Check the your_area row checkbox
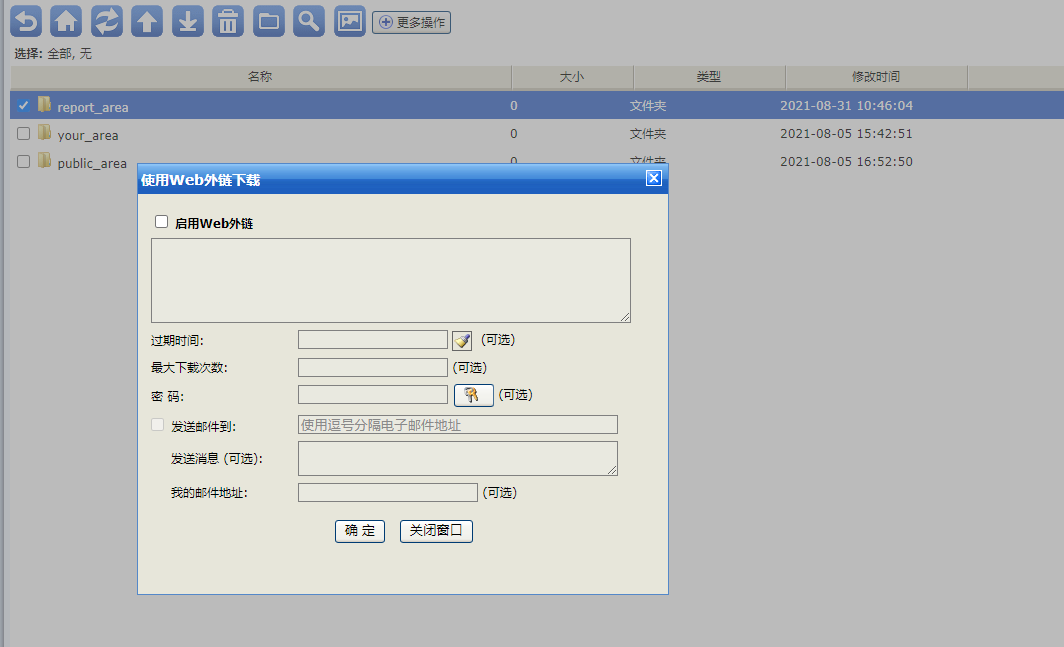The width and height of the screenshot is (1064, 647). click(24, 133)
